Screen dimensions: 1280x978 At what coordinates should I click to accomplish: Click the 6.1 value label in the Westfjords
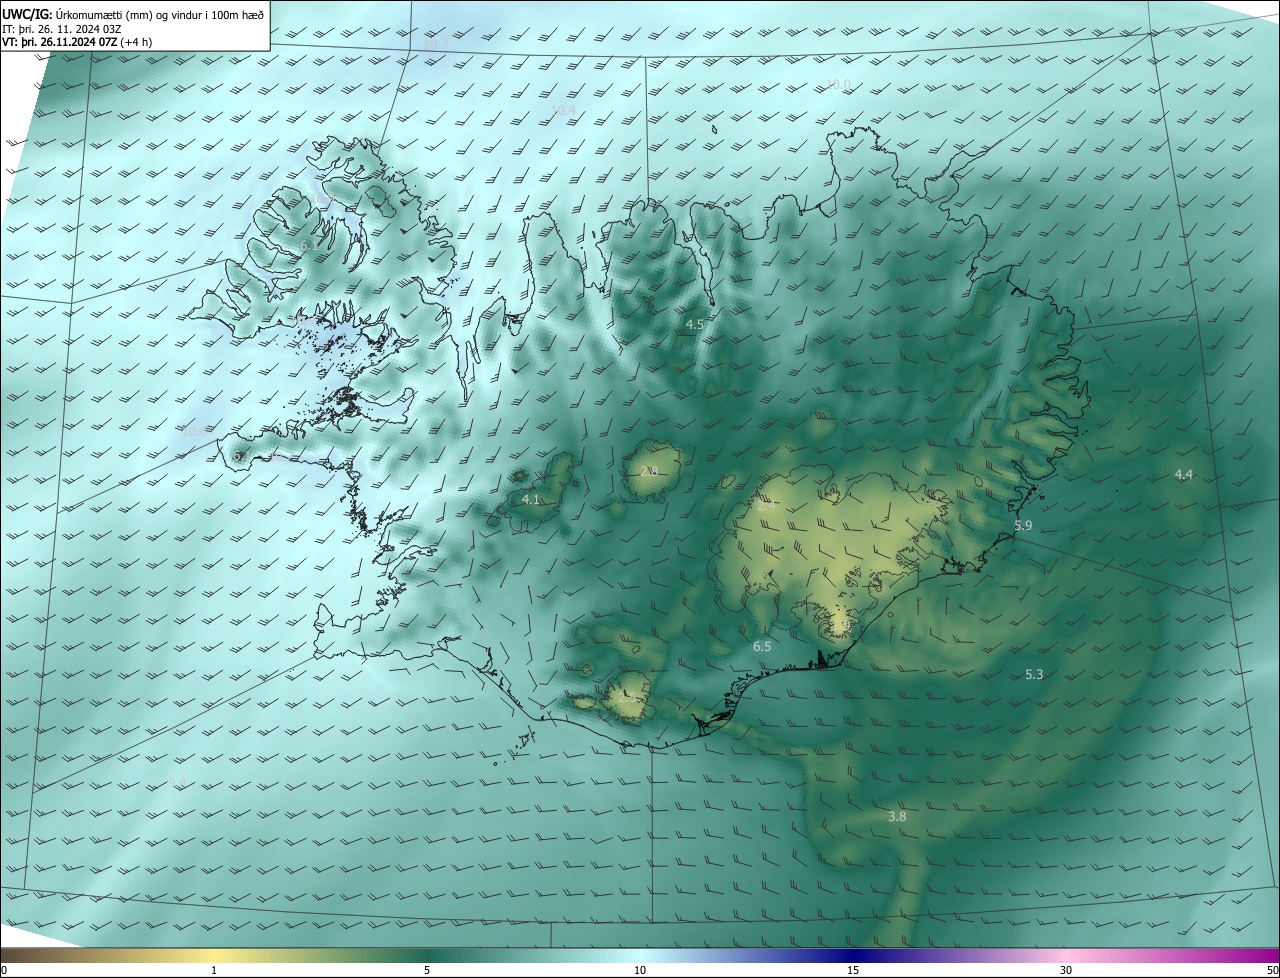(308, 245)
